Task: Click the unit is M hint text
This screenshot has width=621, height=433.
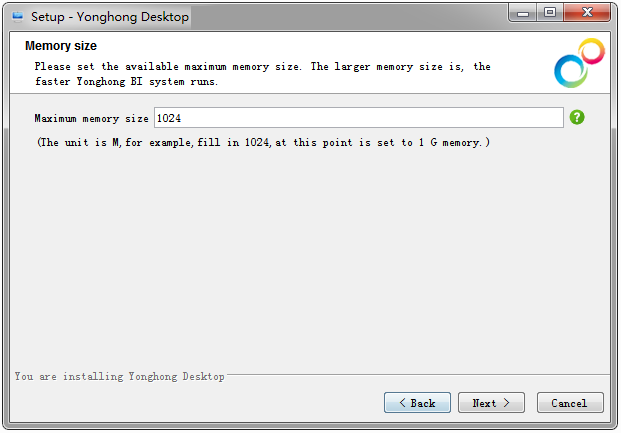Action: click(263, 142)
